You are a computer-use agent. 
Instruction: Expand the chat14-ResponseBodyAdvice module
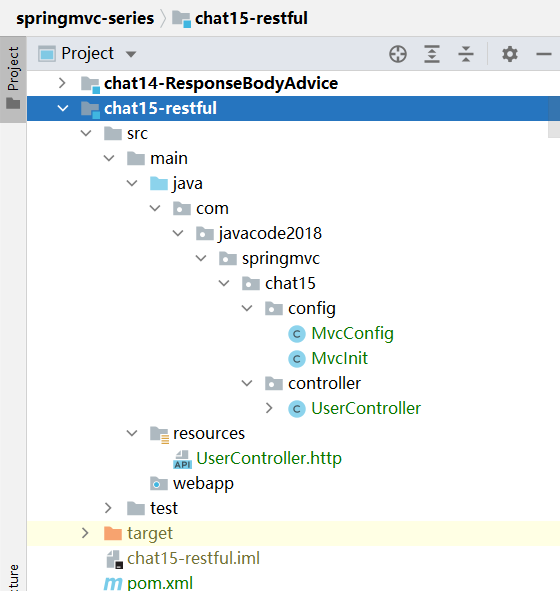pos(63,83)
